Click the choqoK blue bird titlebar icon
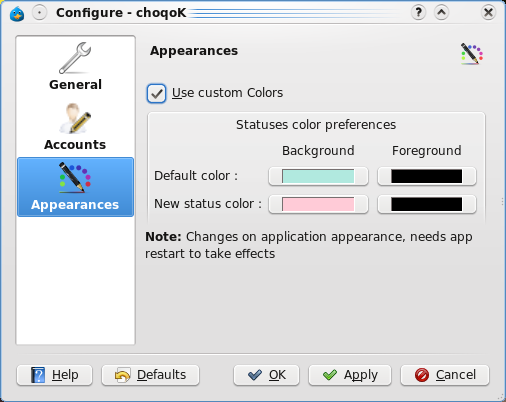 click(17, 13)
